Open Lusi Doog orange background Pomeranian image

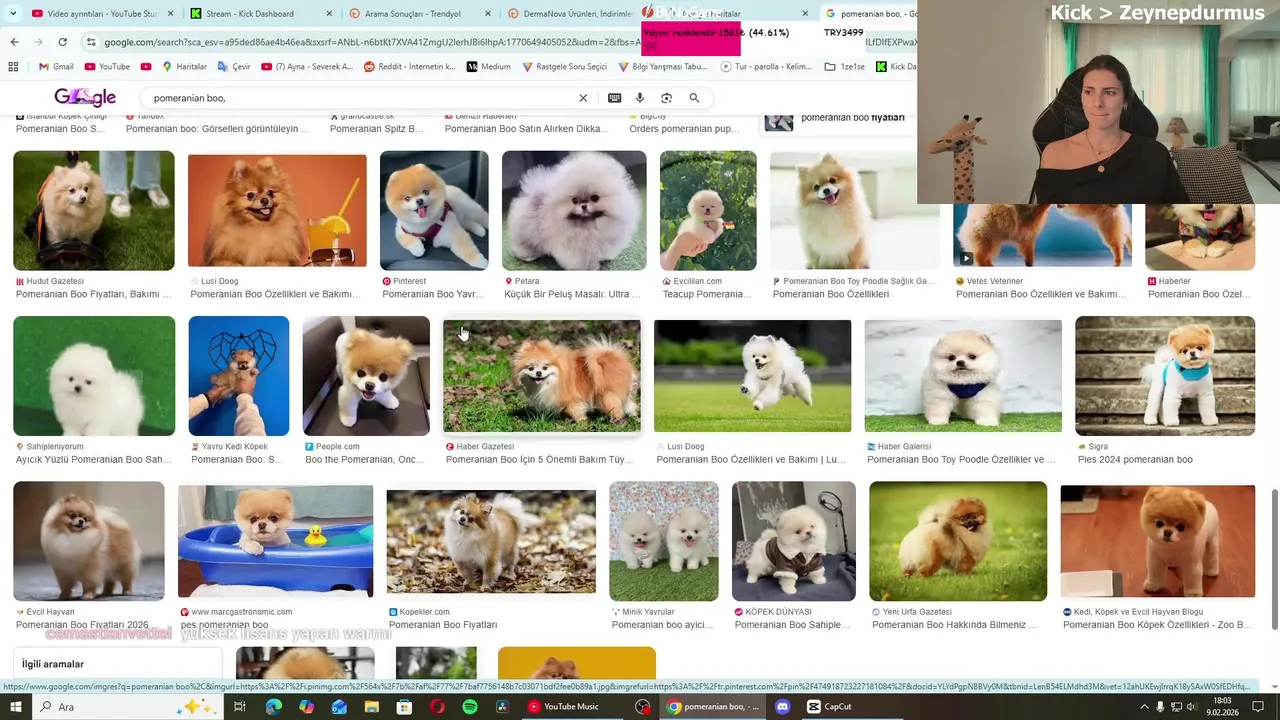(x=277, y=211)
